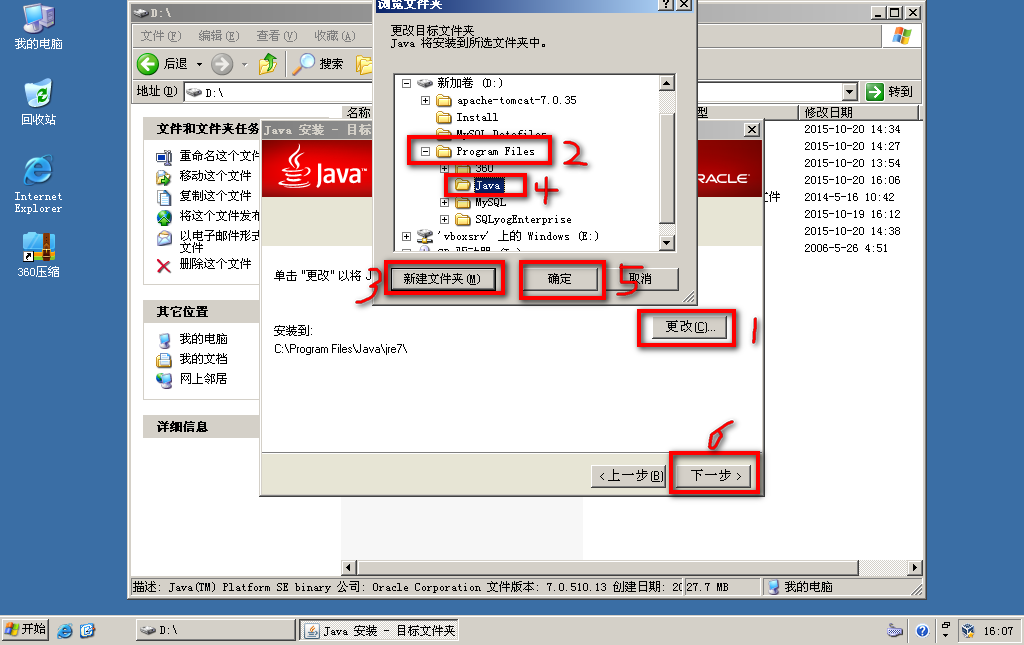The height and width of the screenshot is (645, 1024).
Task: Continue with the 下一步 button
Action: (715, 475)
